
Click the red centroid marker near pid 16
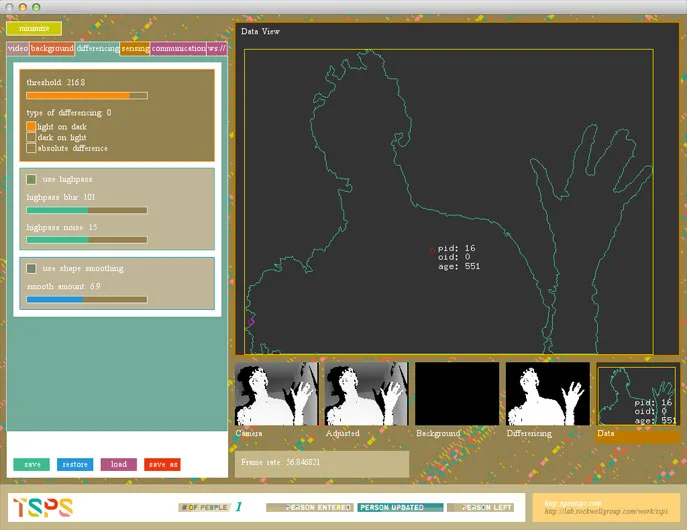coord(432,251)
